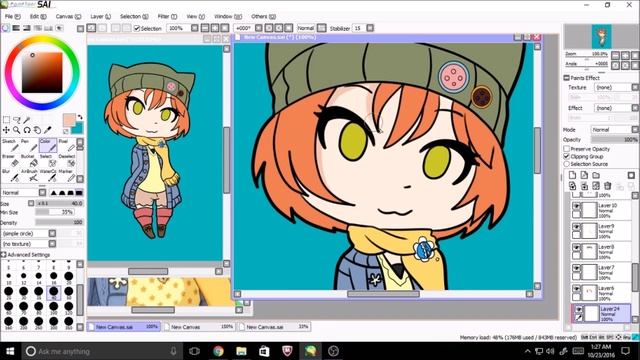Open the layer Mode dropdown
The image size is (640, 360).
[615, 129]
